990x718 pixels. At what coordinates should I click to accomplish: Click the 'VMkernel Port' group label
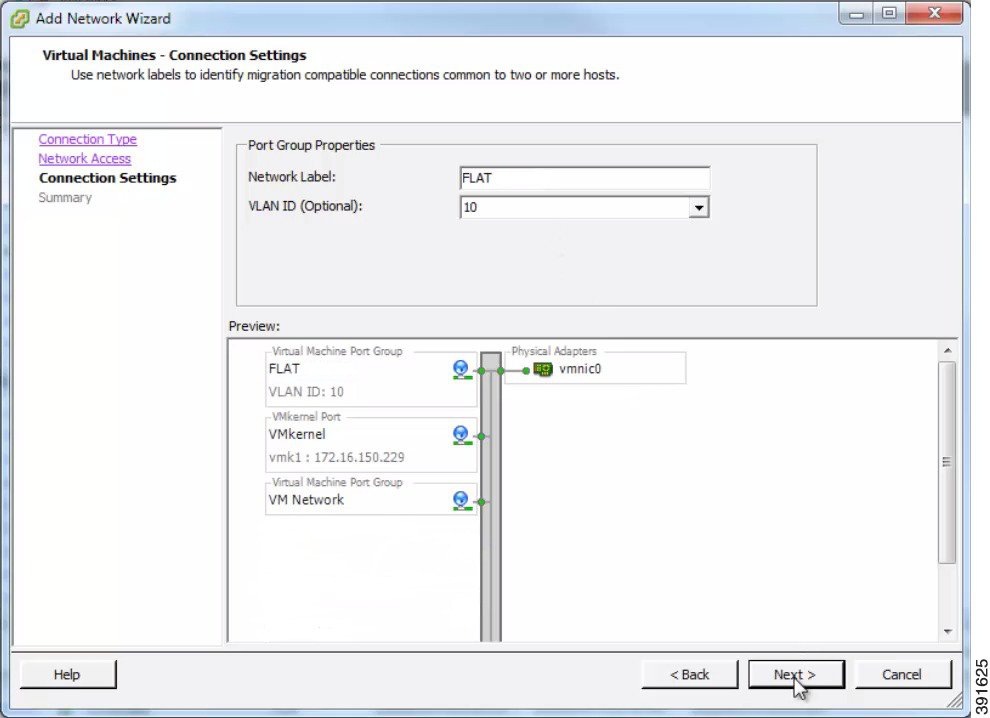306,417
